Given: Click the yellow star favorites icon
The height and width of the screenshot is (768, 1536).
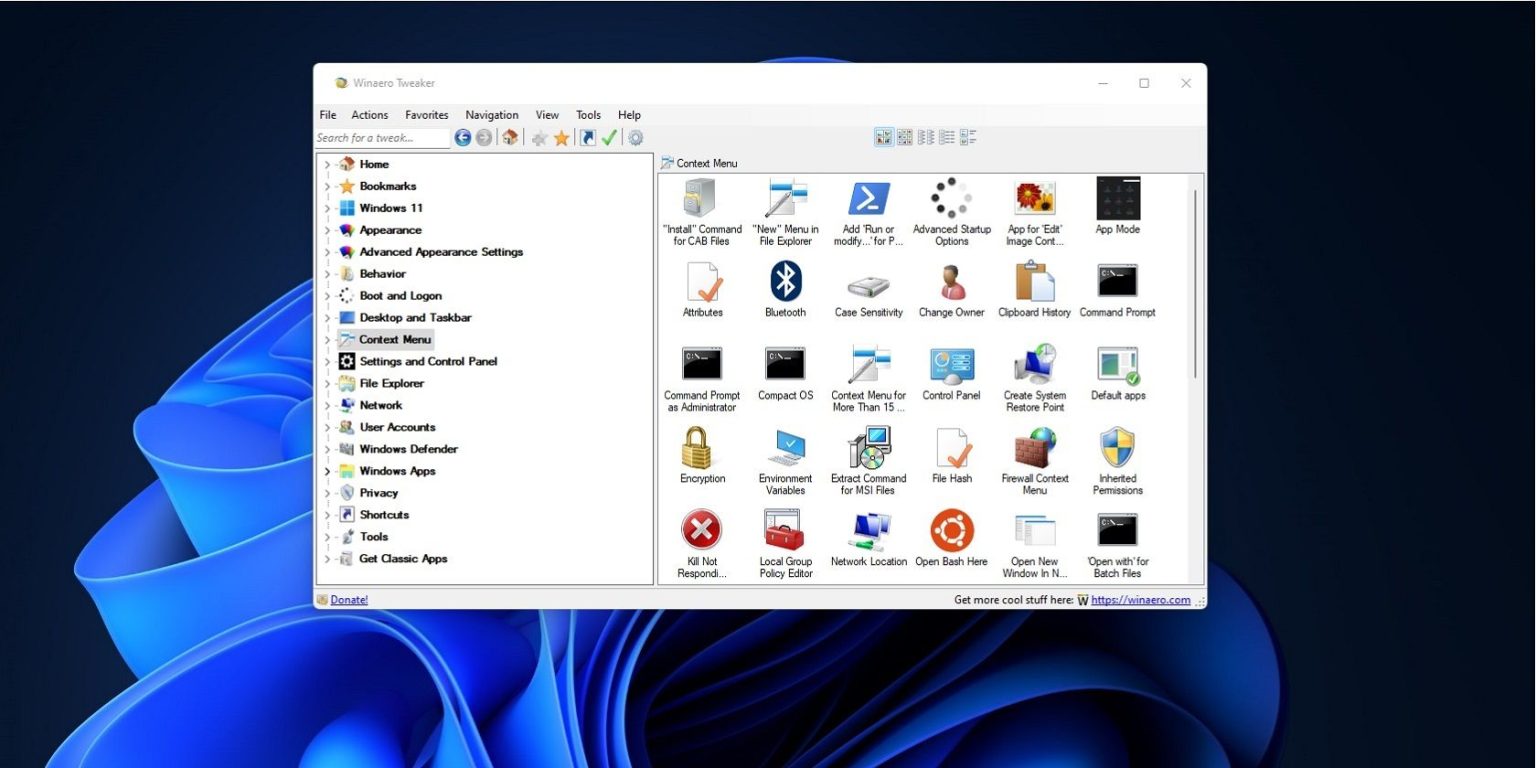Looking at the screenshot, I should click(x=561, y=137).
